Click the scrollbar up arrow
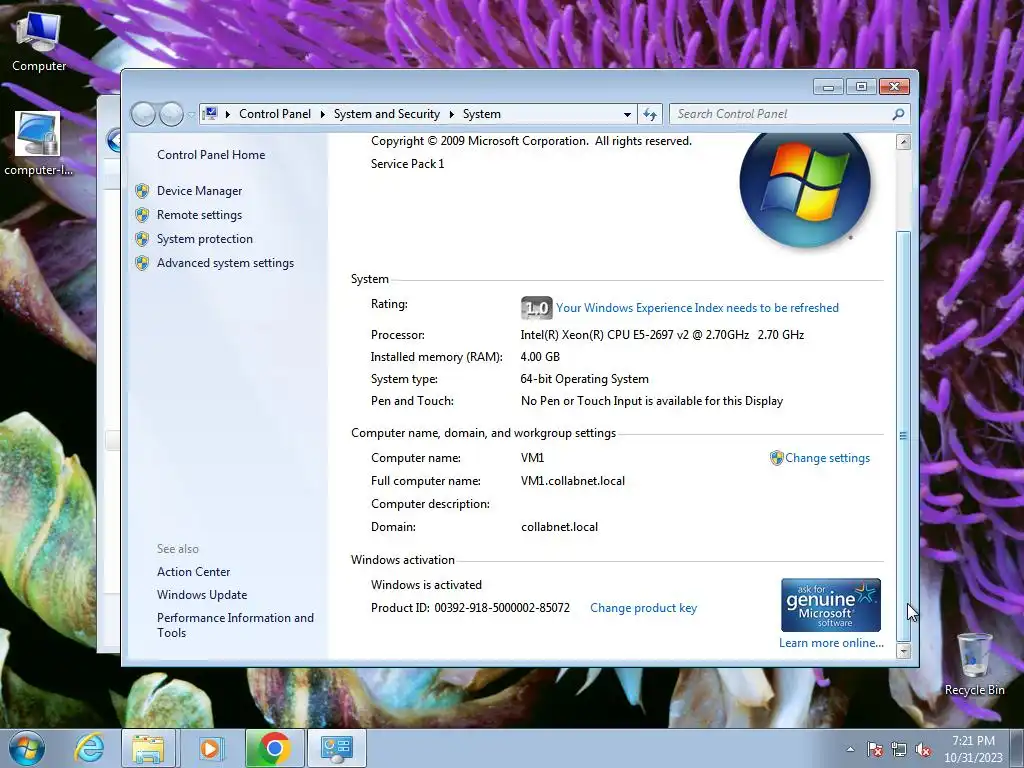The width and height of the screenshot is (1024, 768). 904,142
